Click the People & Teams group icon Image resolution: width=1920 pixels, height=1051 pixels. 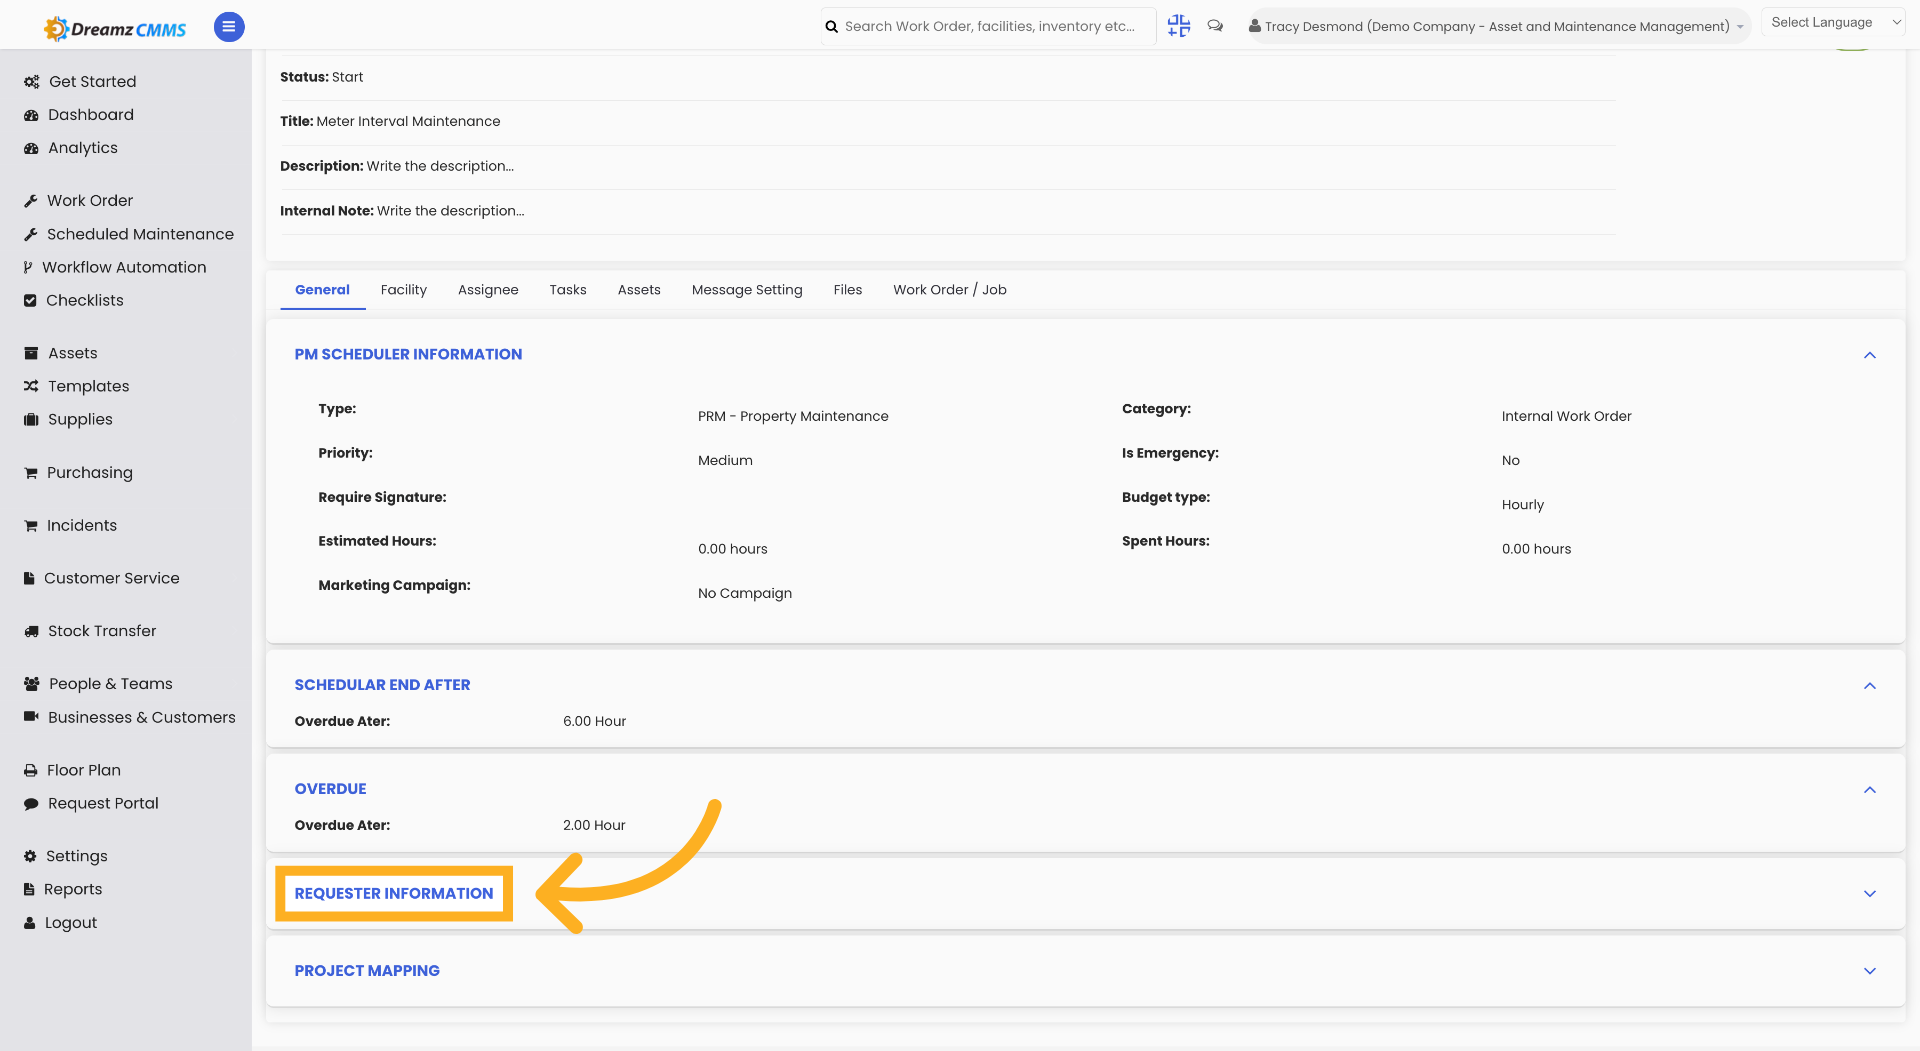[x=31, y=684]
